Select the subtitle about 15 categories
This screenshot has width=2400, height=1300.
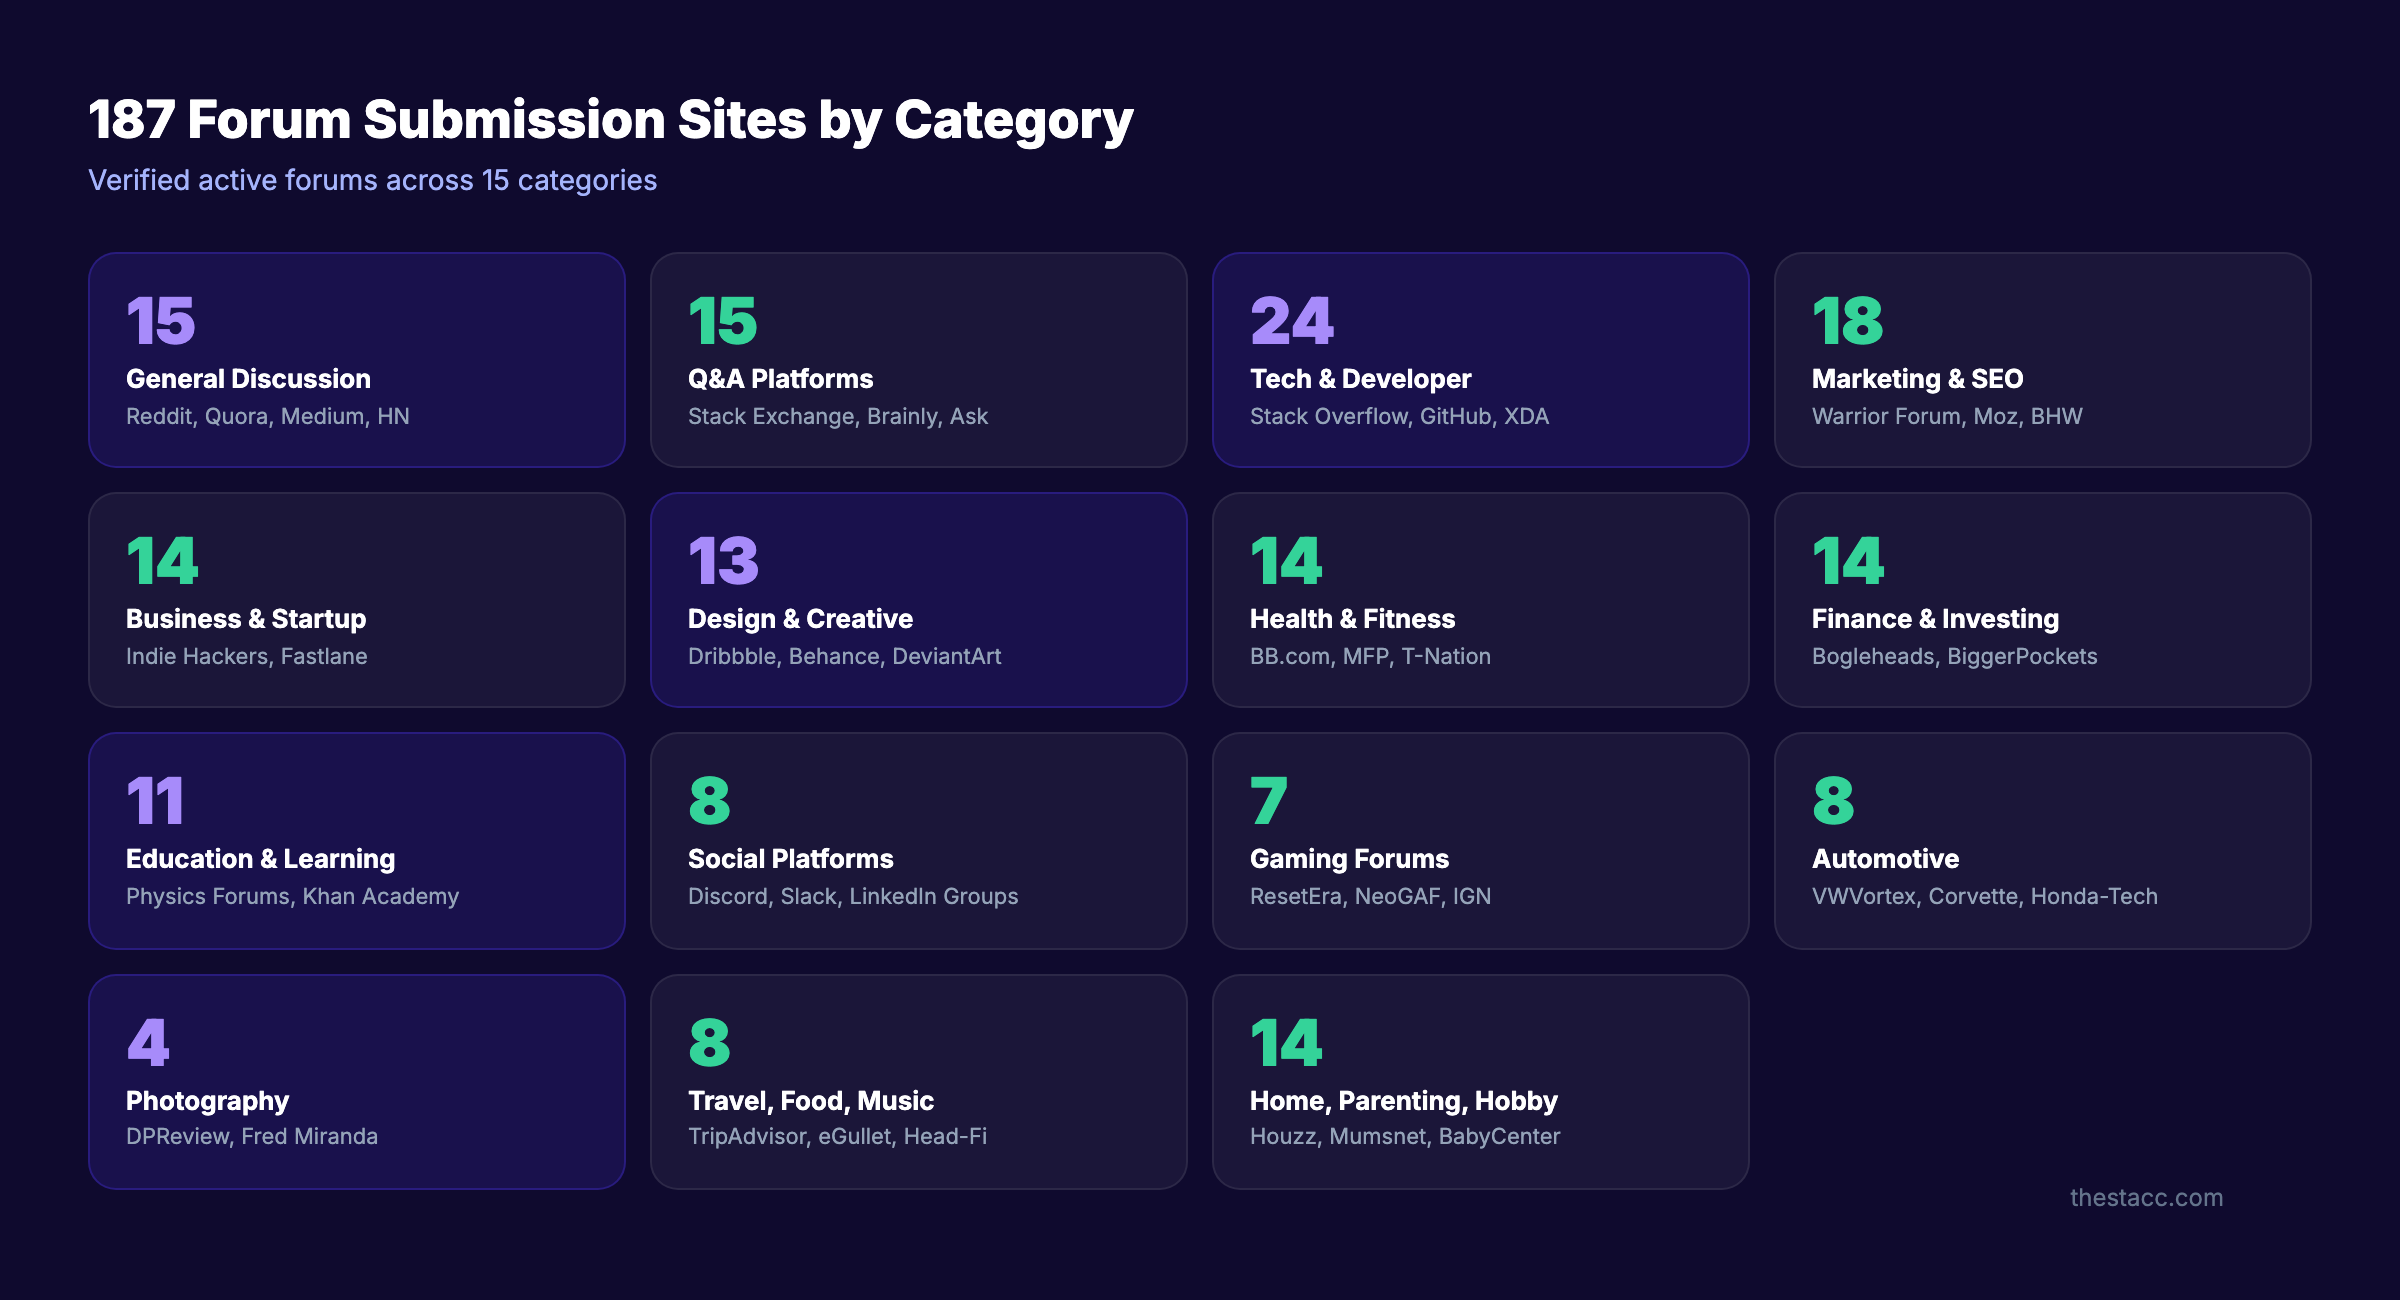click(x=373, y=180)
